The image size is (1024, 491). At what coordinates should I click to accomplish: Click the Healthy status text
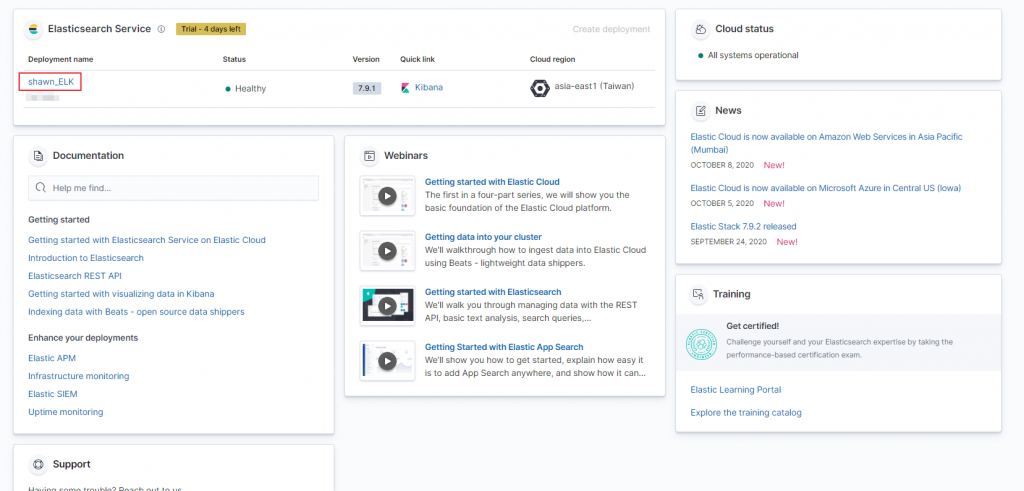tap(250, 89)
